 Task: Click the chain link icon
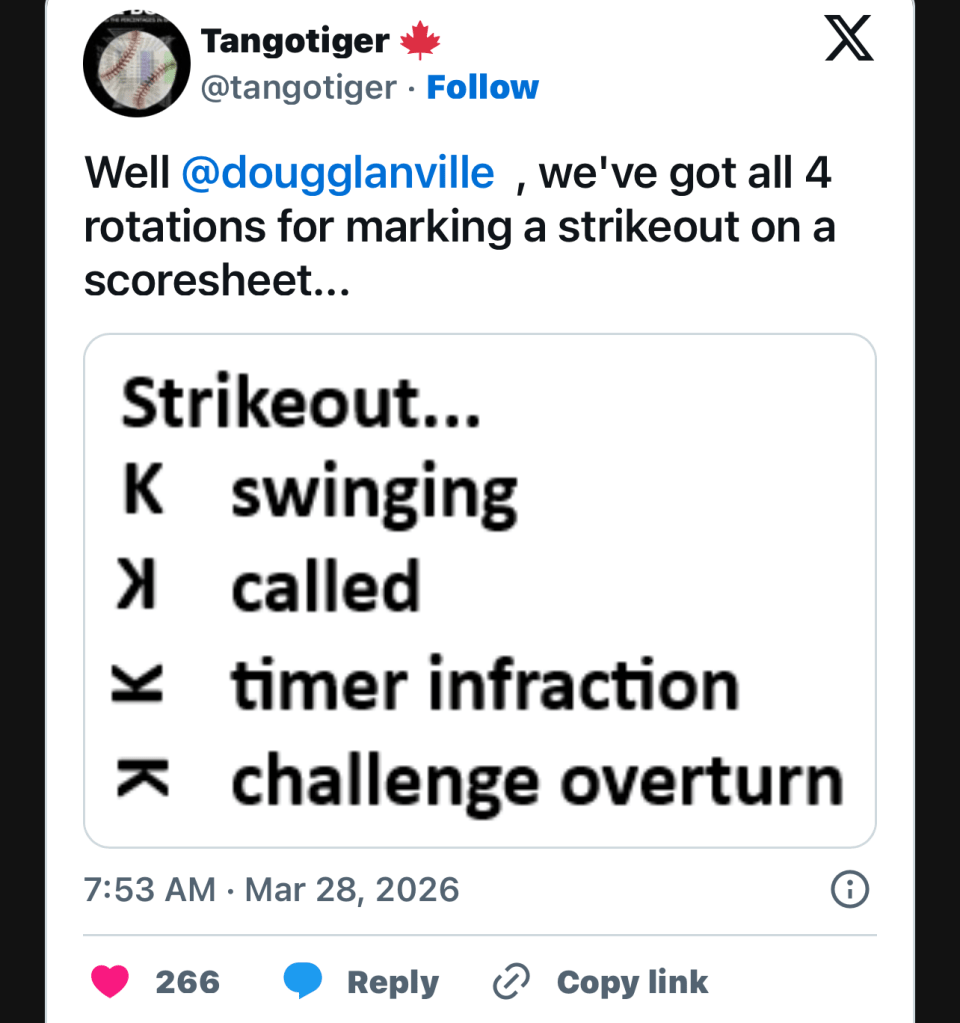510,982
